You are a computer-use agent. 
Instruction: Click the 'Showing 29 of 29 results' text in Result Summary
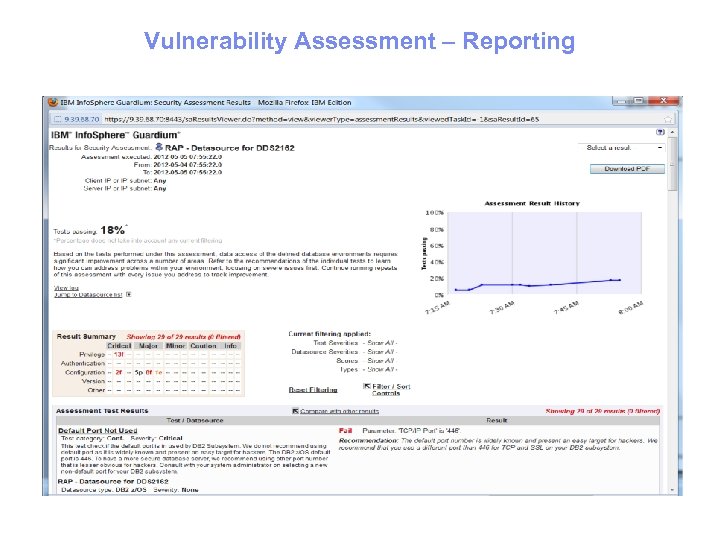[x=183, y=337]
